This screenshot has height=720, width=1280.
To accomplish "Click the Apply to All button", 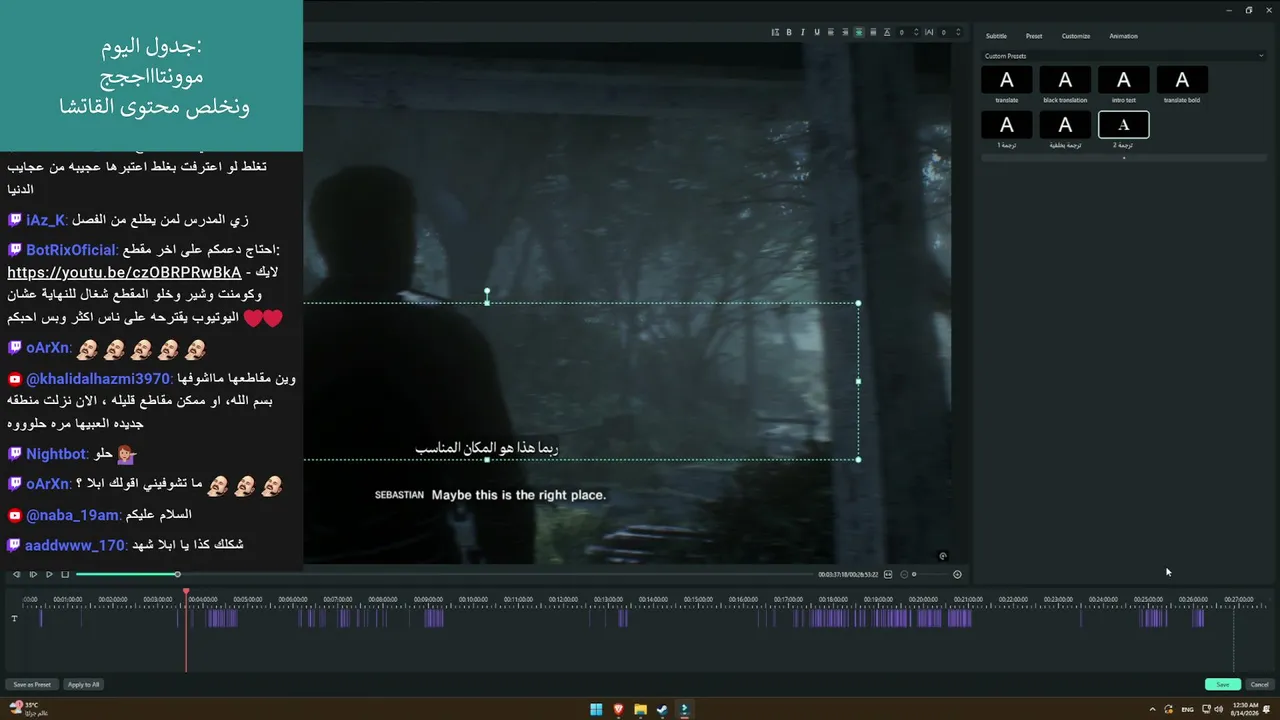I will coord(83,685).
